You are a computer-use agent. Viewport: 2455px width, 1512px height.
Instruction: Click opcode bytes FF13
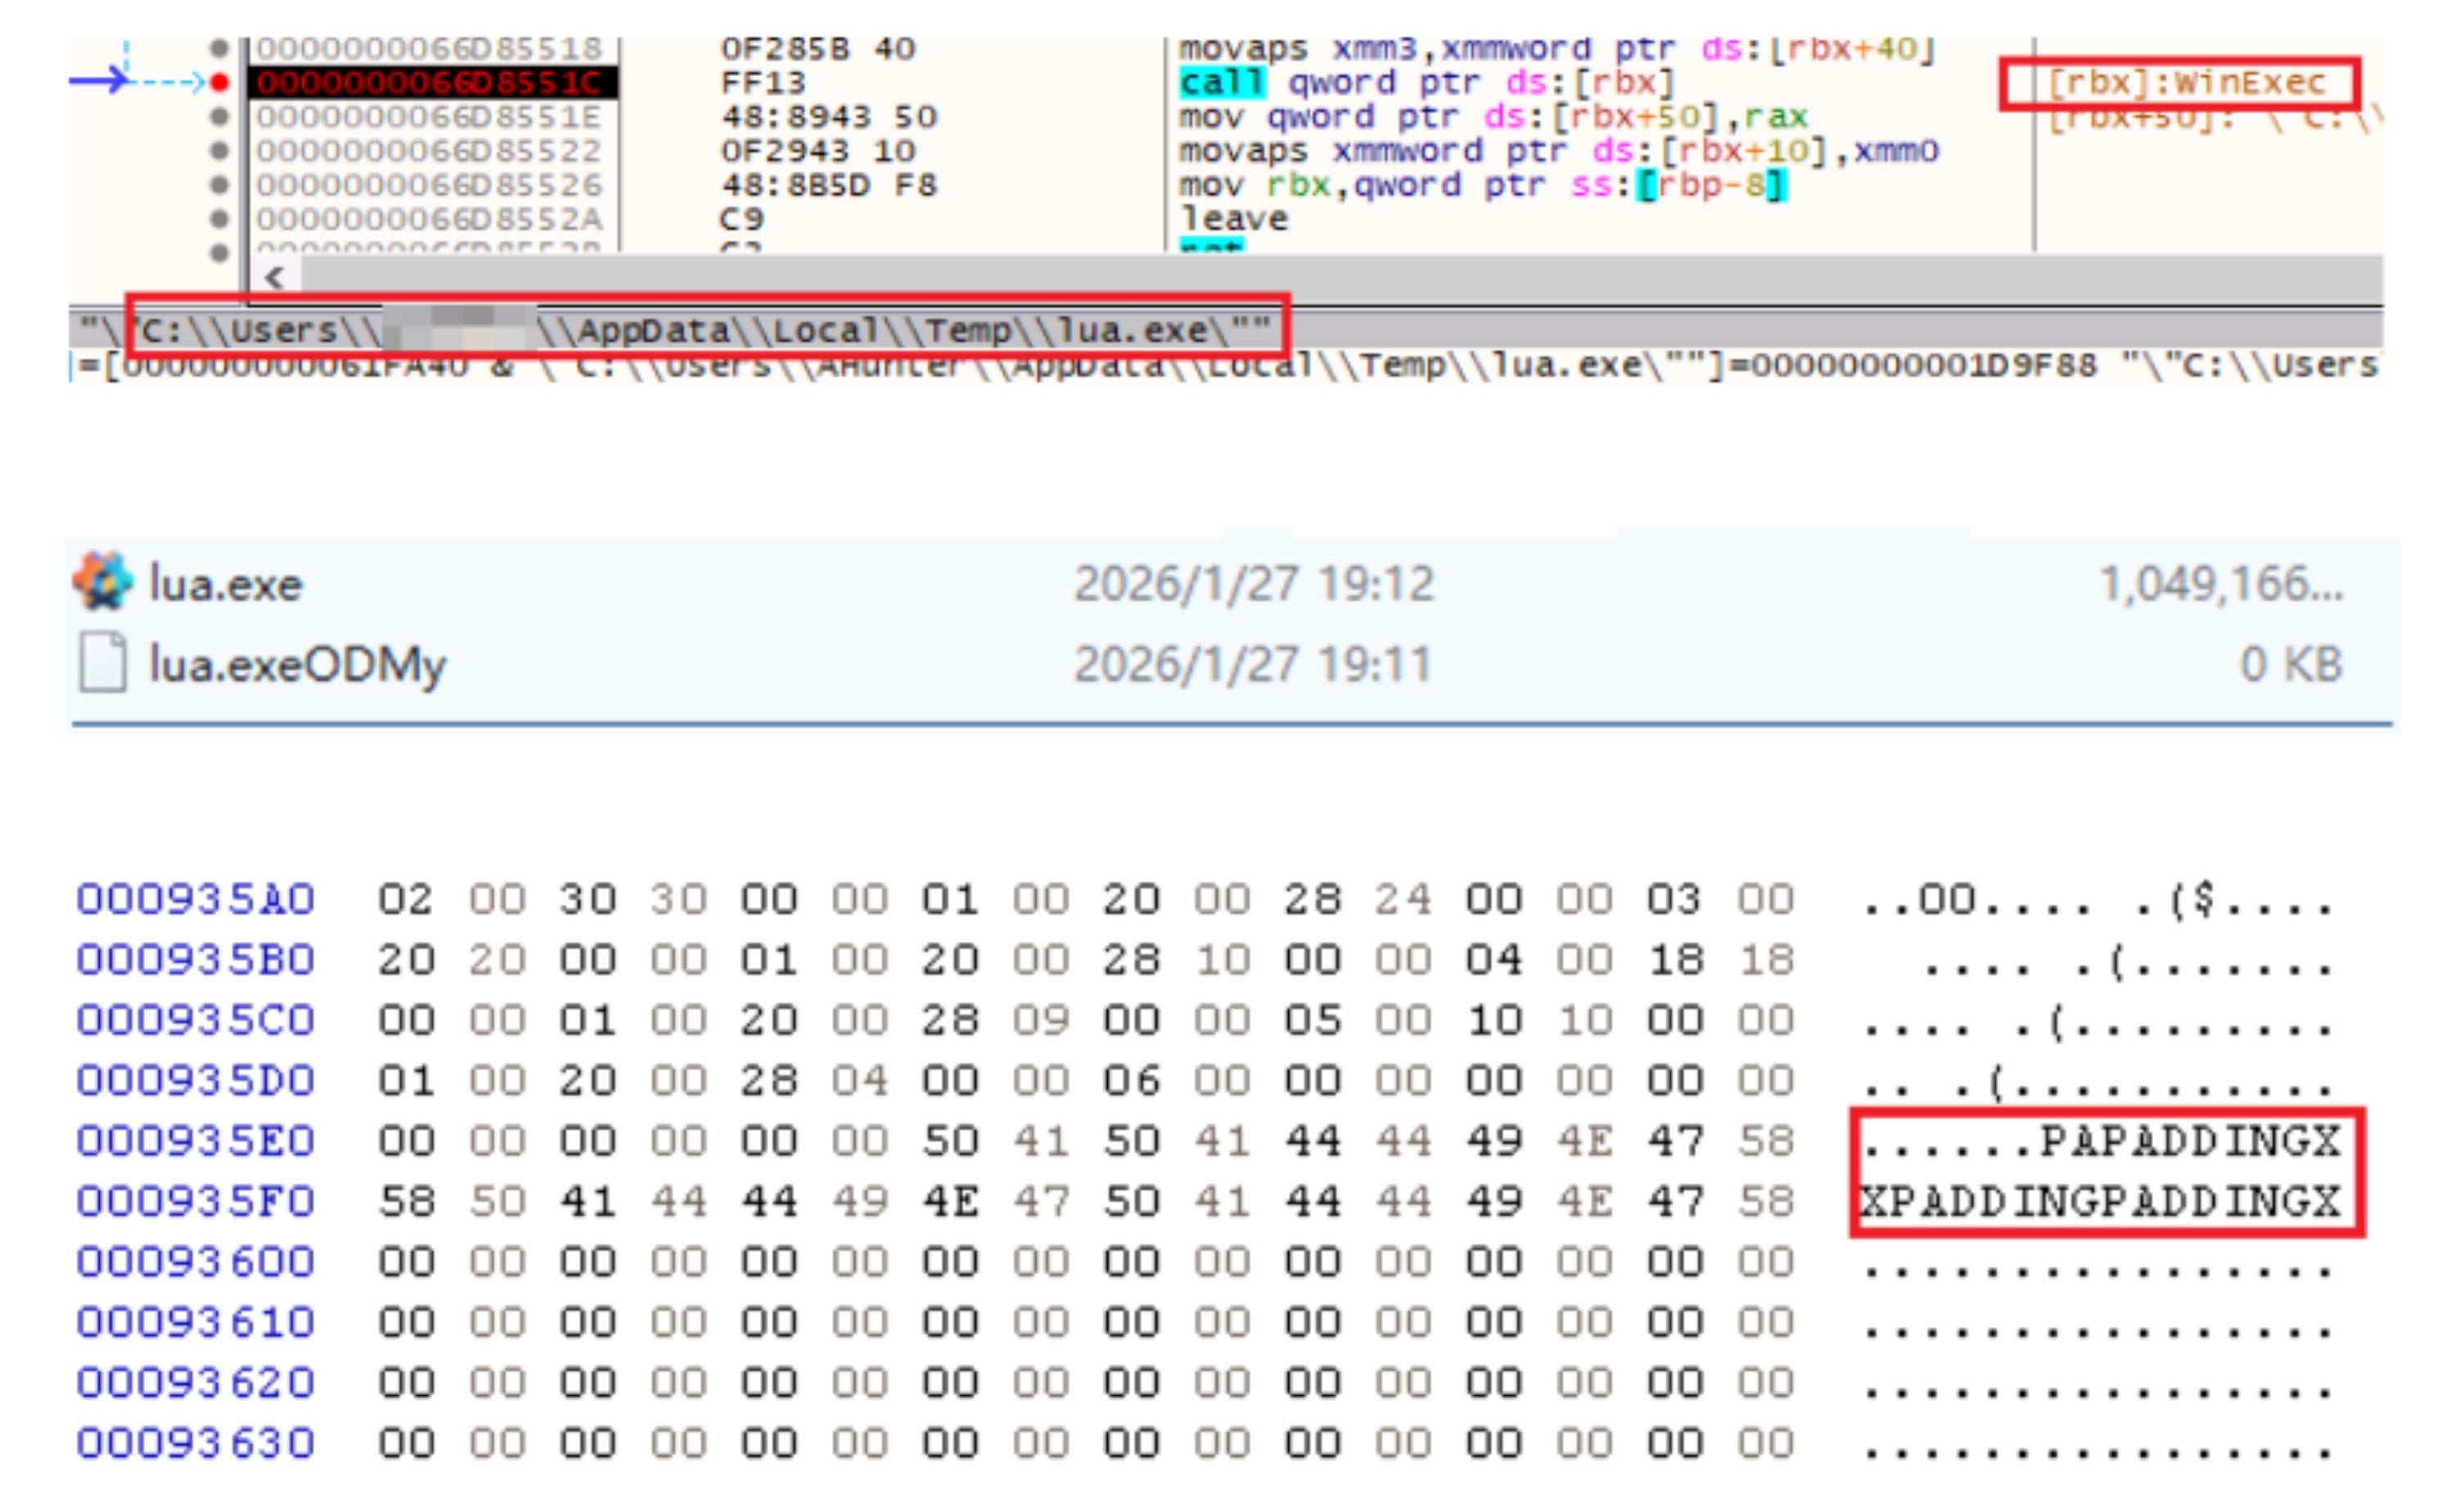coord(763,82)
